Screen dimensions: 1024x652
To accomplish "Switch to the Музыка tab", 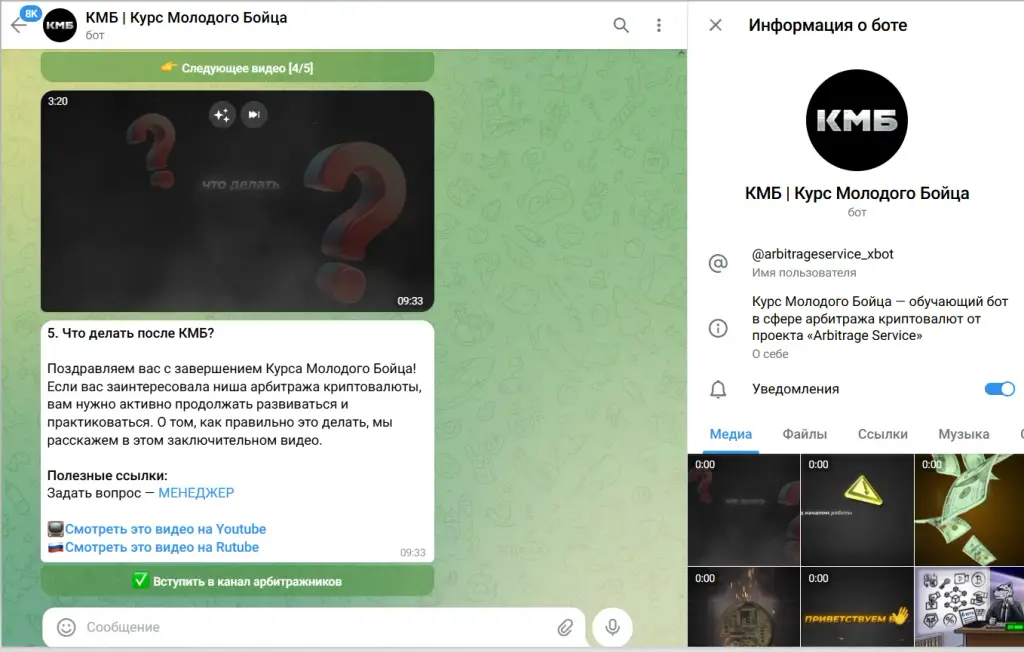I will coord(963,434).
